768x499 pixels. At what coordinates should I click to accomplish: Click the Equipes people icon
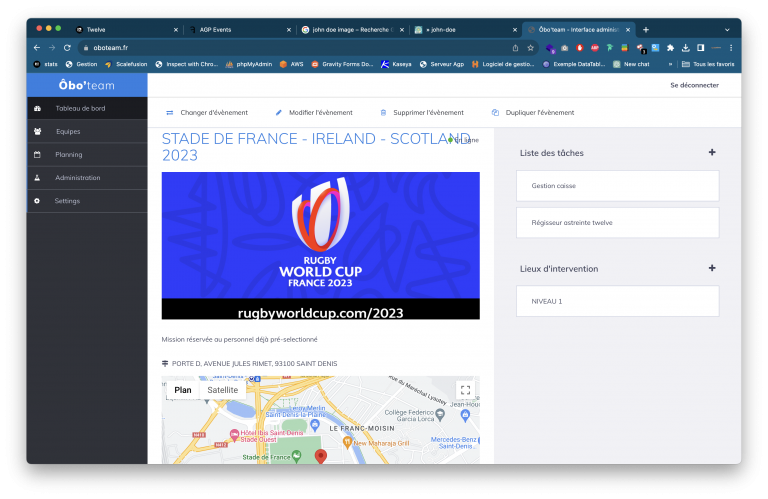37,131
